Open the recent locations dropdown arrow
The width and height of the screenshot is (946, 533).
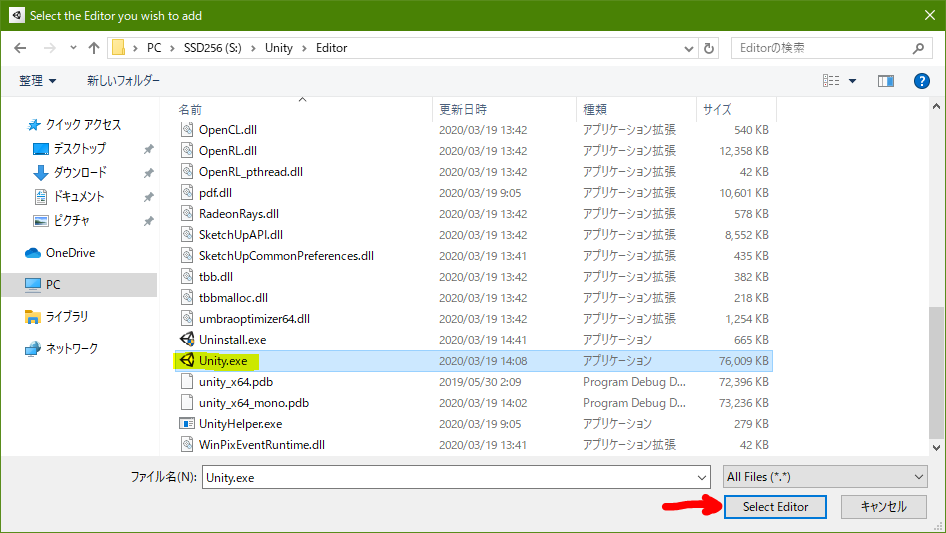coord(73,48)
